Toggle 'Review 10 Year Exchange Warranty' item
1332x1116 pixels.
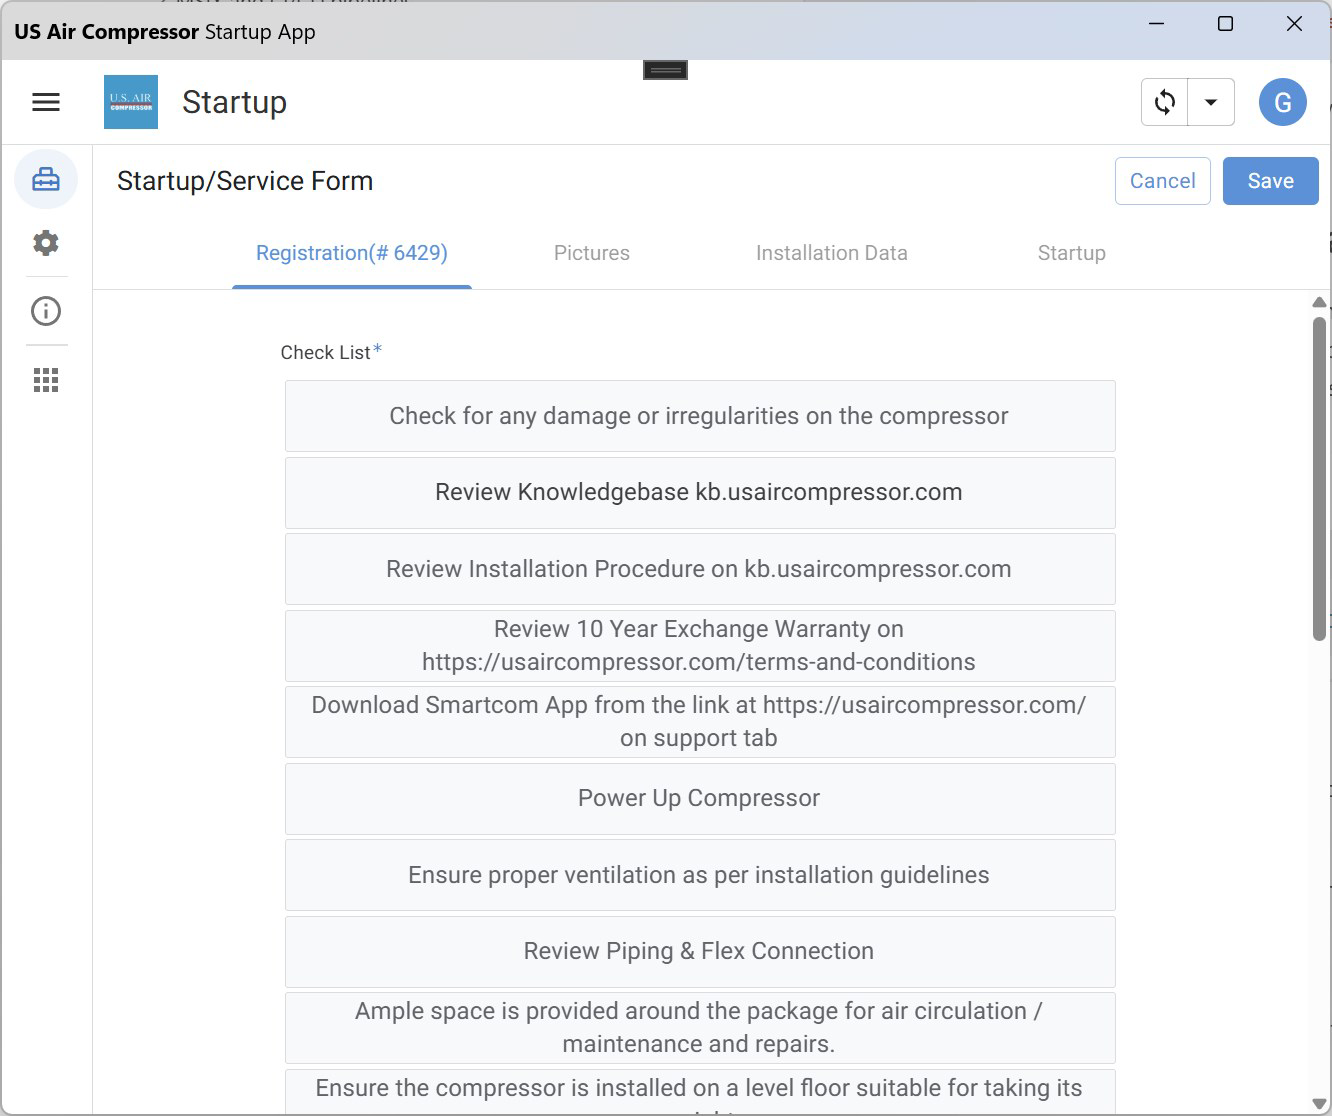coord(700,646)
